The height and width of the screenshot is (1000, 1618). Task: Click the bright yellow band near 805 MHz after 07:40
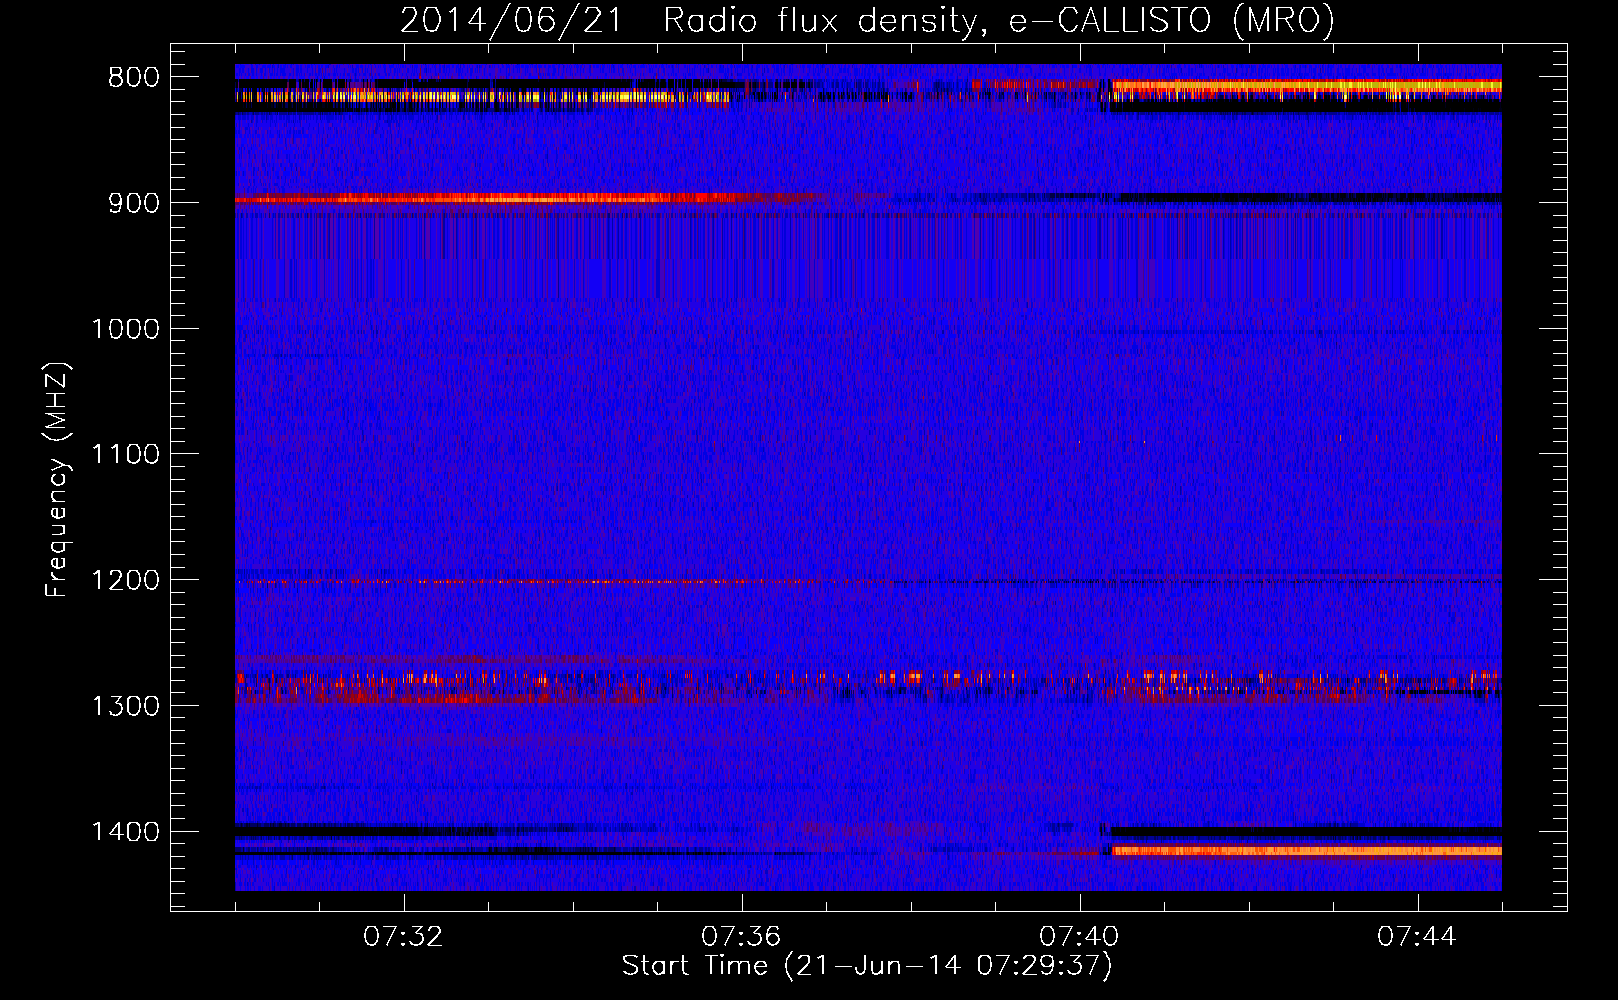1306,88
